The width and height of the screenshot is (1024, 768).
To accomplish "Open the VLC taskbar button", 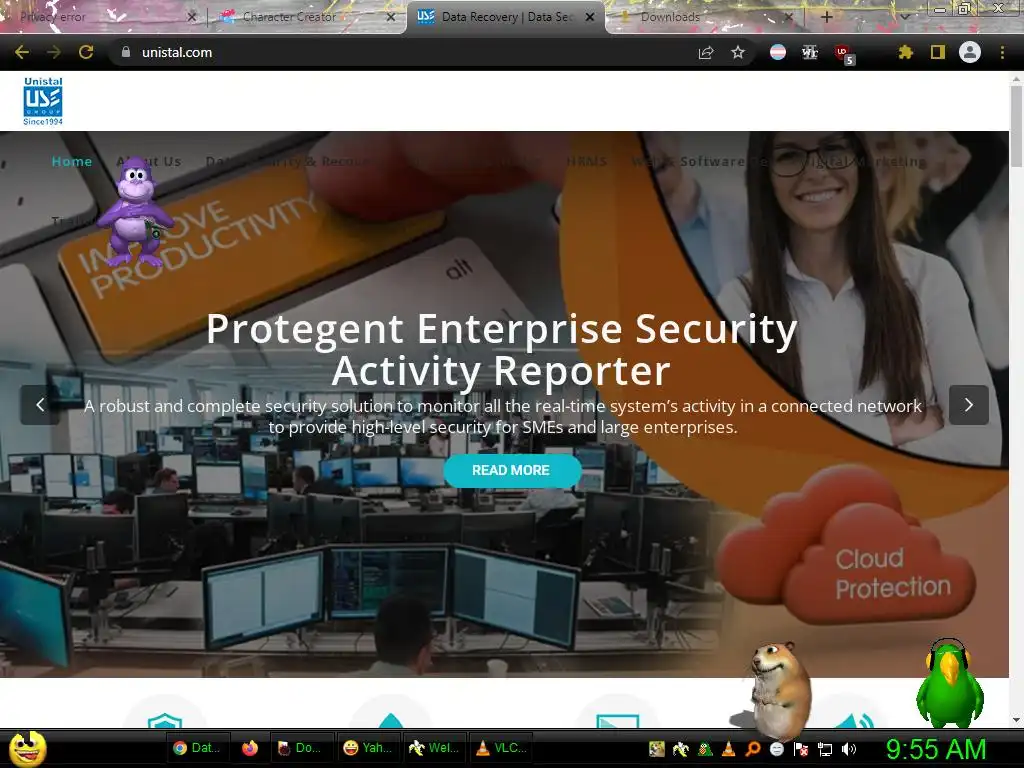I will coord(502,748).
